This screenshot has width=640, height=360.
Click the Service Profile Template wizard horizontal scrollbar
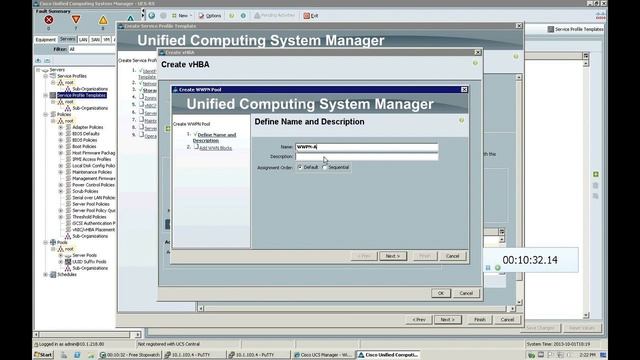coord(356,309)
